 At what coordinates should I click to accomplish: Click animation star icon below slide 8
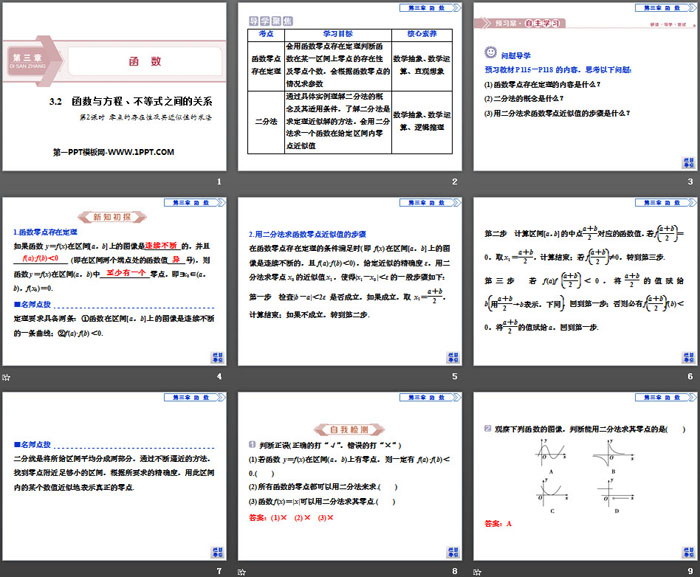pos(244,572)
